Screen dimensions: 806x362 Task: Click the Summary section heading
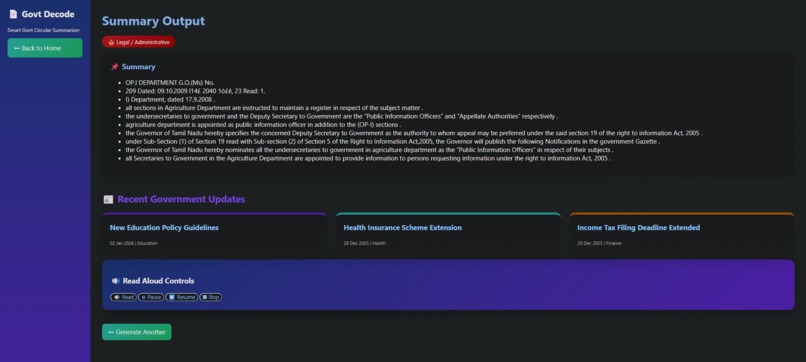pos(138,67)
